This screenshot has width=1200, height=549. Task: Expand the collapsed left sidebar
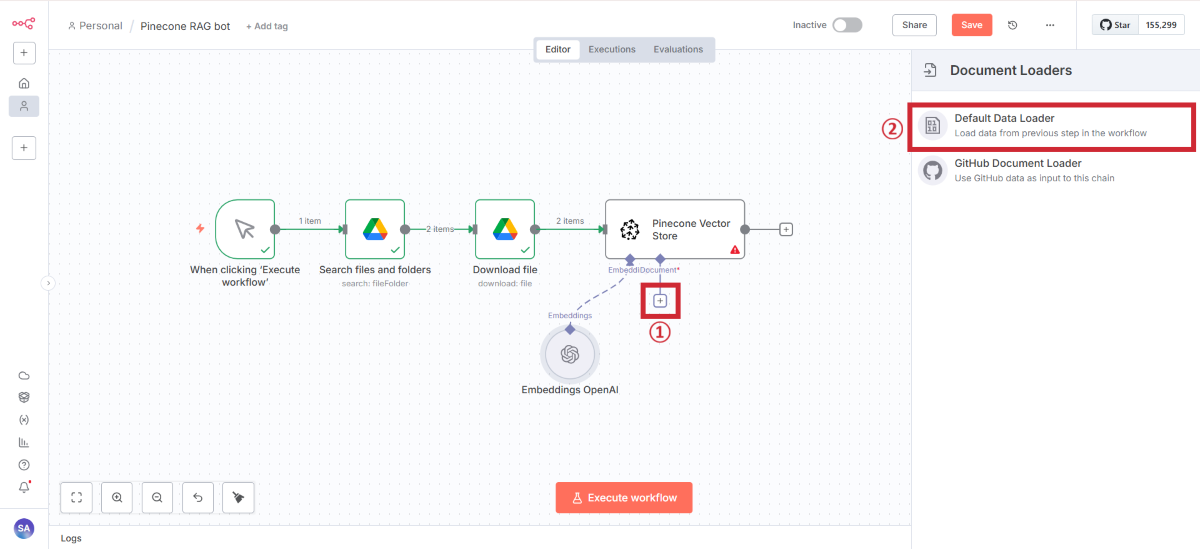coord(46,284)
